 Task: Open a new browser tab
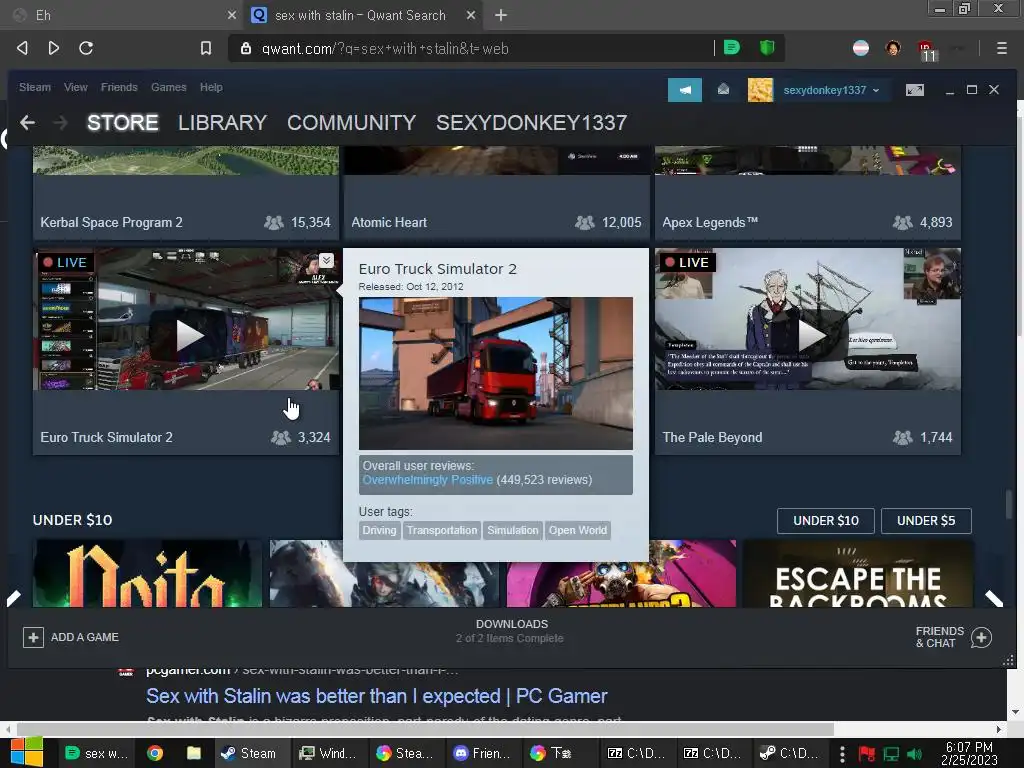[x=501, y=15]
